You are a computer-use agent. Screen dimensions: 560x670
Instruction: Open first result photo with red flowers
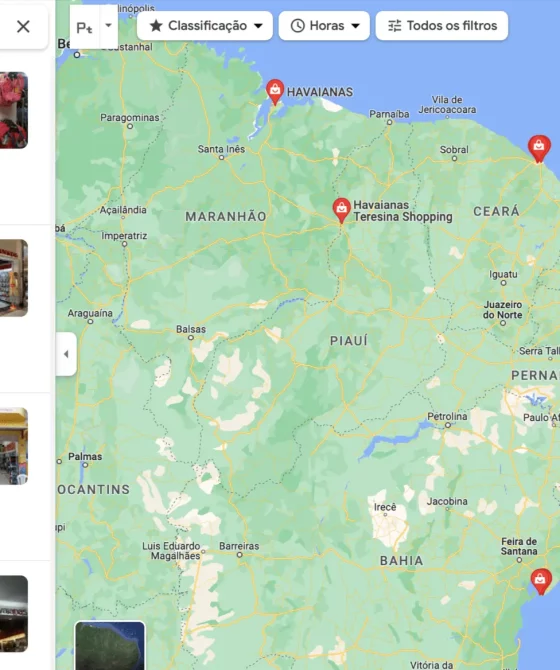14,110
